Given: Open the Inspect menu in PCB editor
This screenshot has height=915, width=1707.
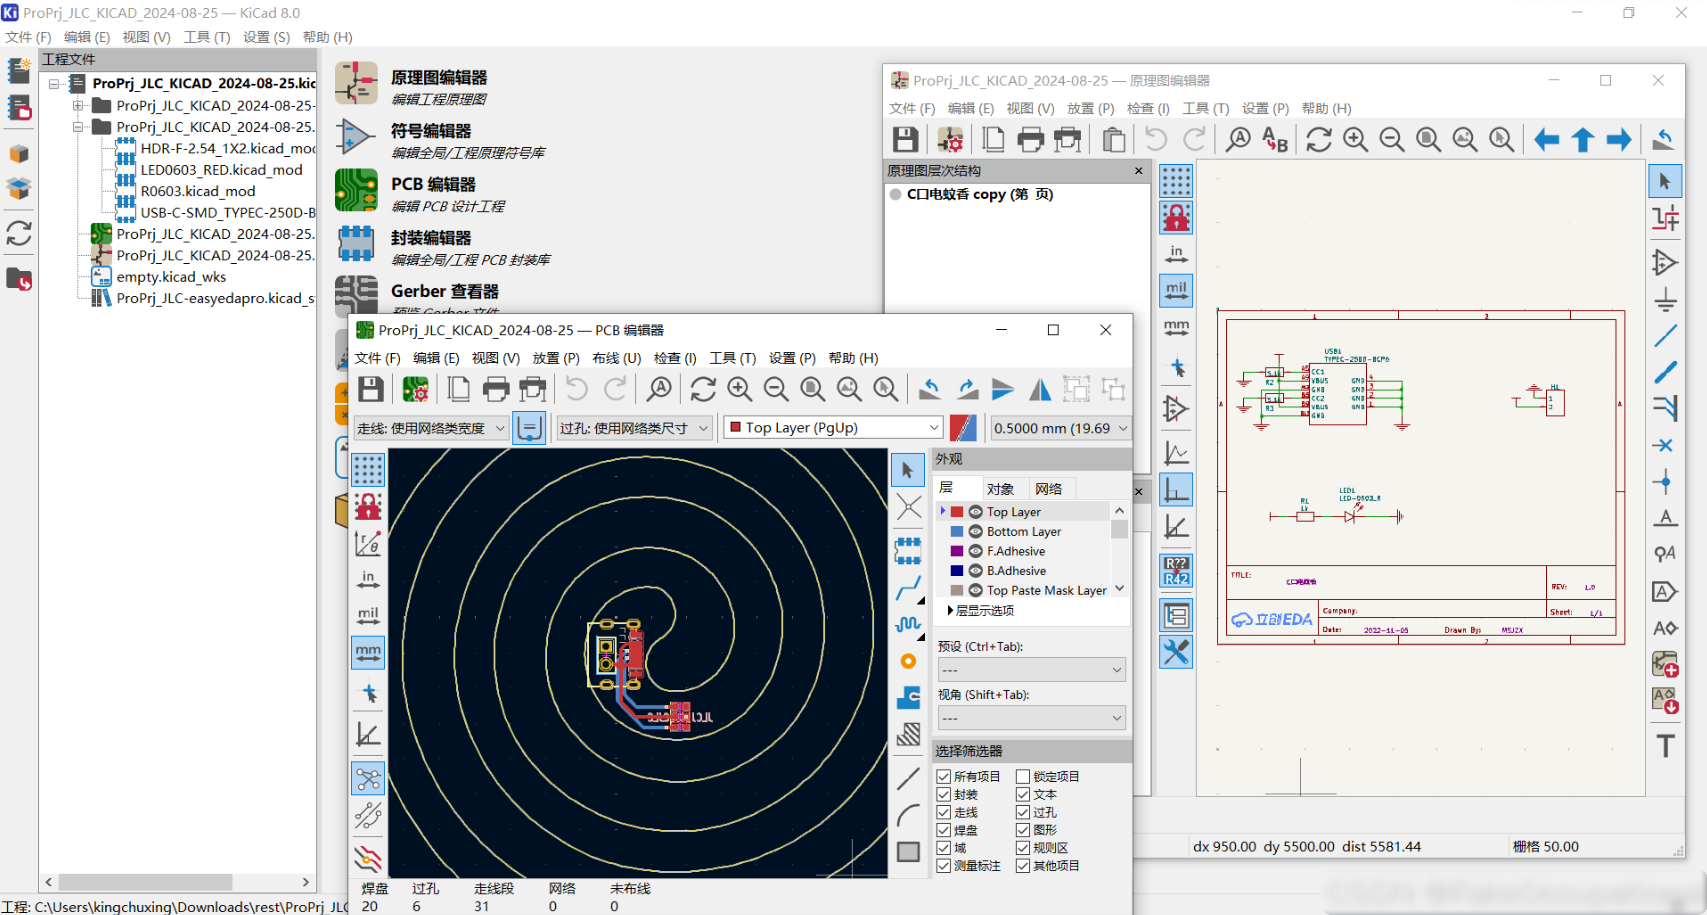Looking at the screenshot, I should pyautogui.click(x=675, y=358).
